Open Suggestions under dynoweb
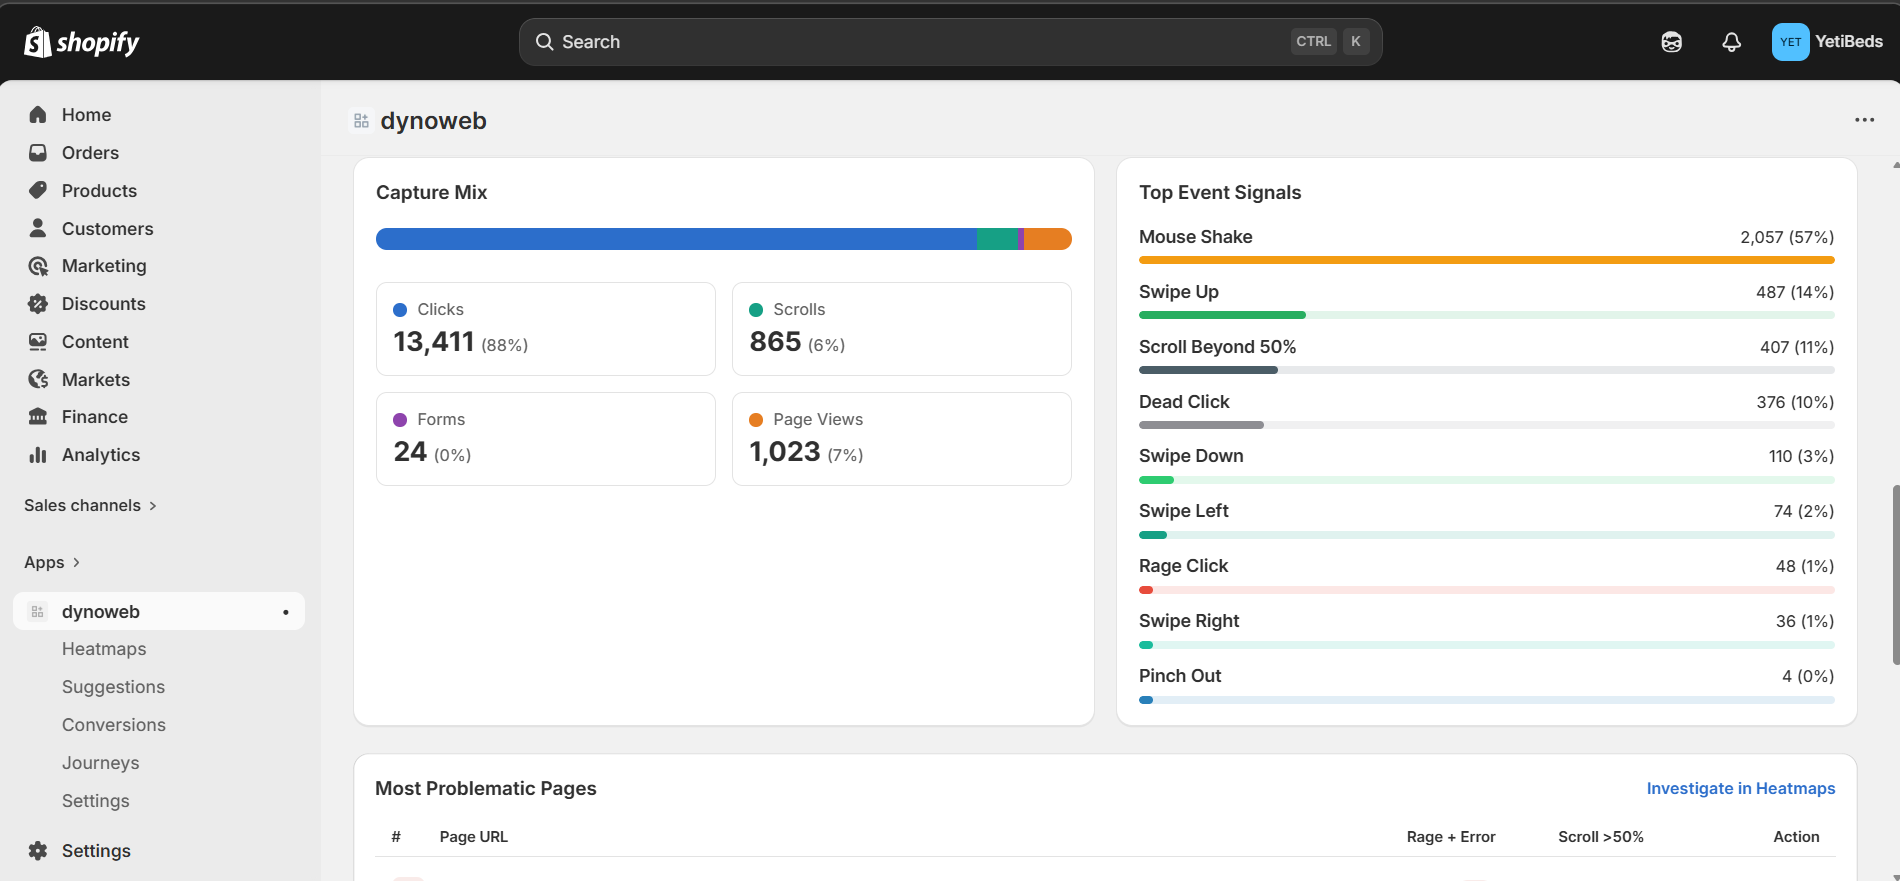1900x881 pixels. coord(114,687)
